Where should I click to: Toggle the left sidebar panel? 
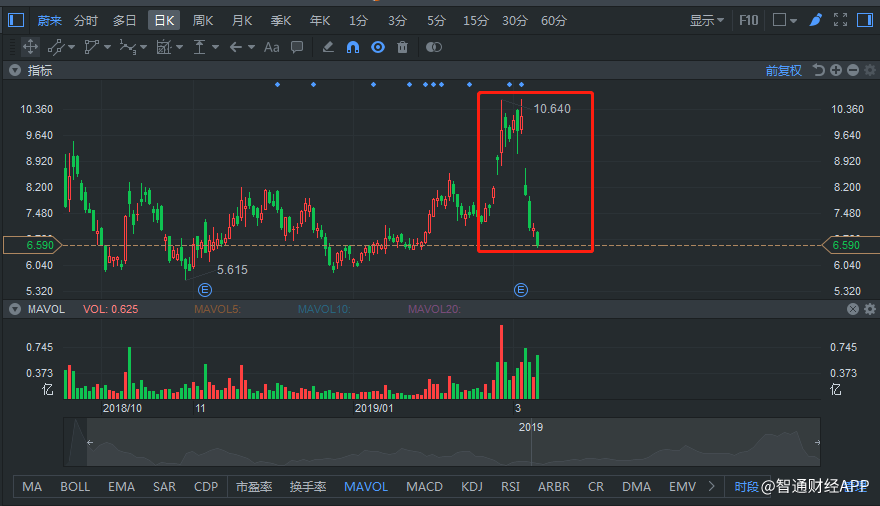click(16, 20)
